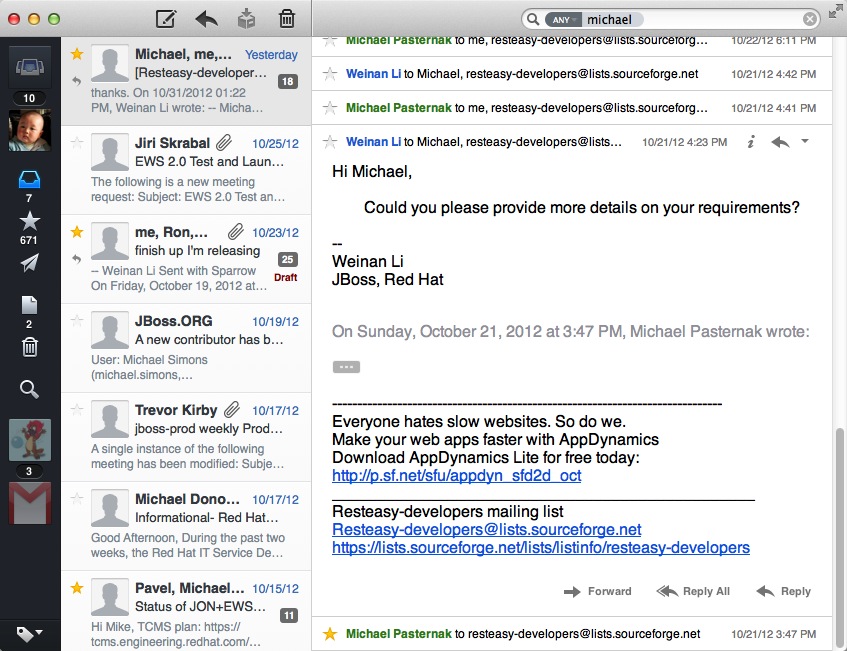The image size is (847, 651).
Task: Click the Reply button at message bottom
Action: [x=784, y=592]
